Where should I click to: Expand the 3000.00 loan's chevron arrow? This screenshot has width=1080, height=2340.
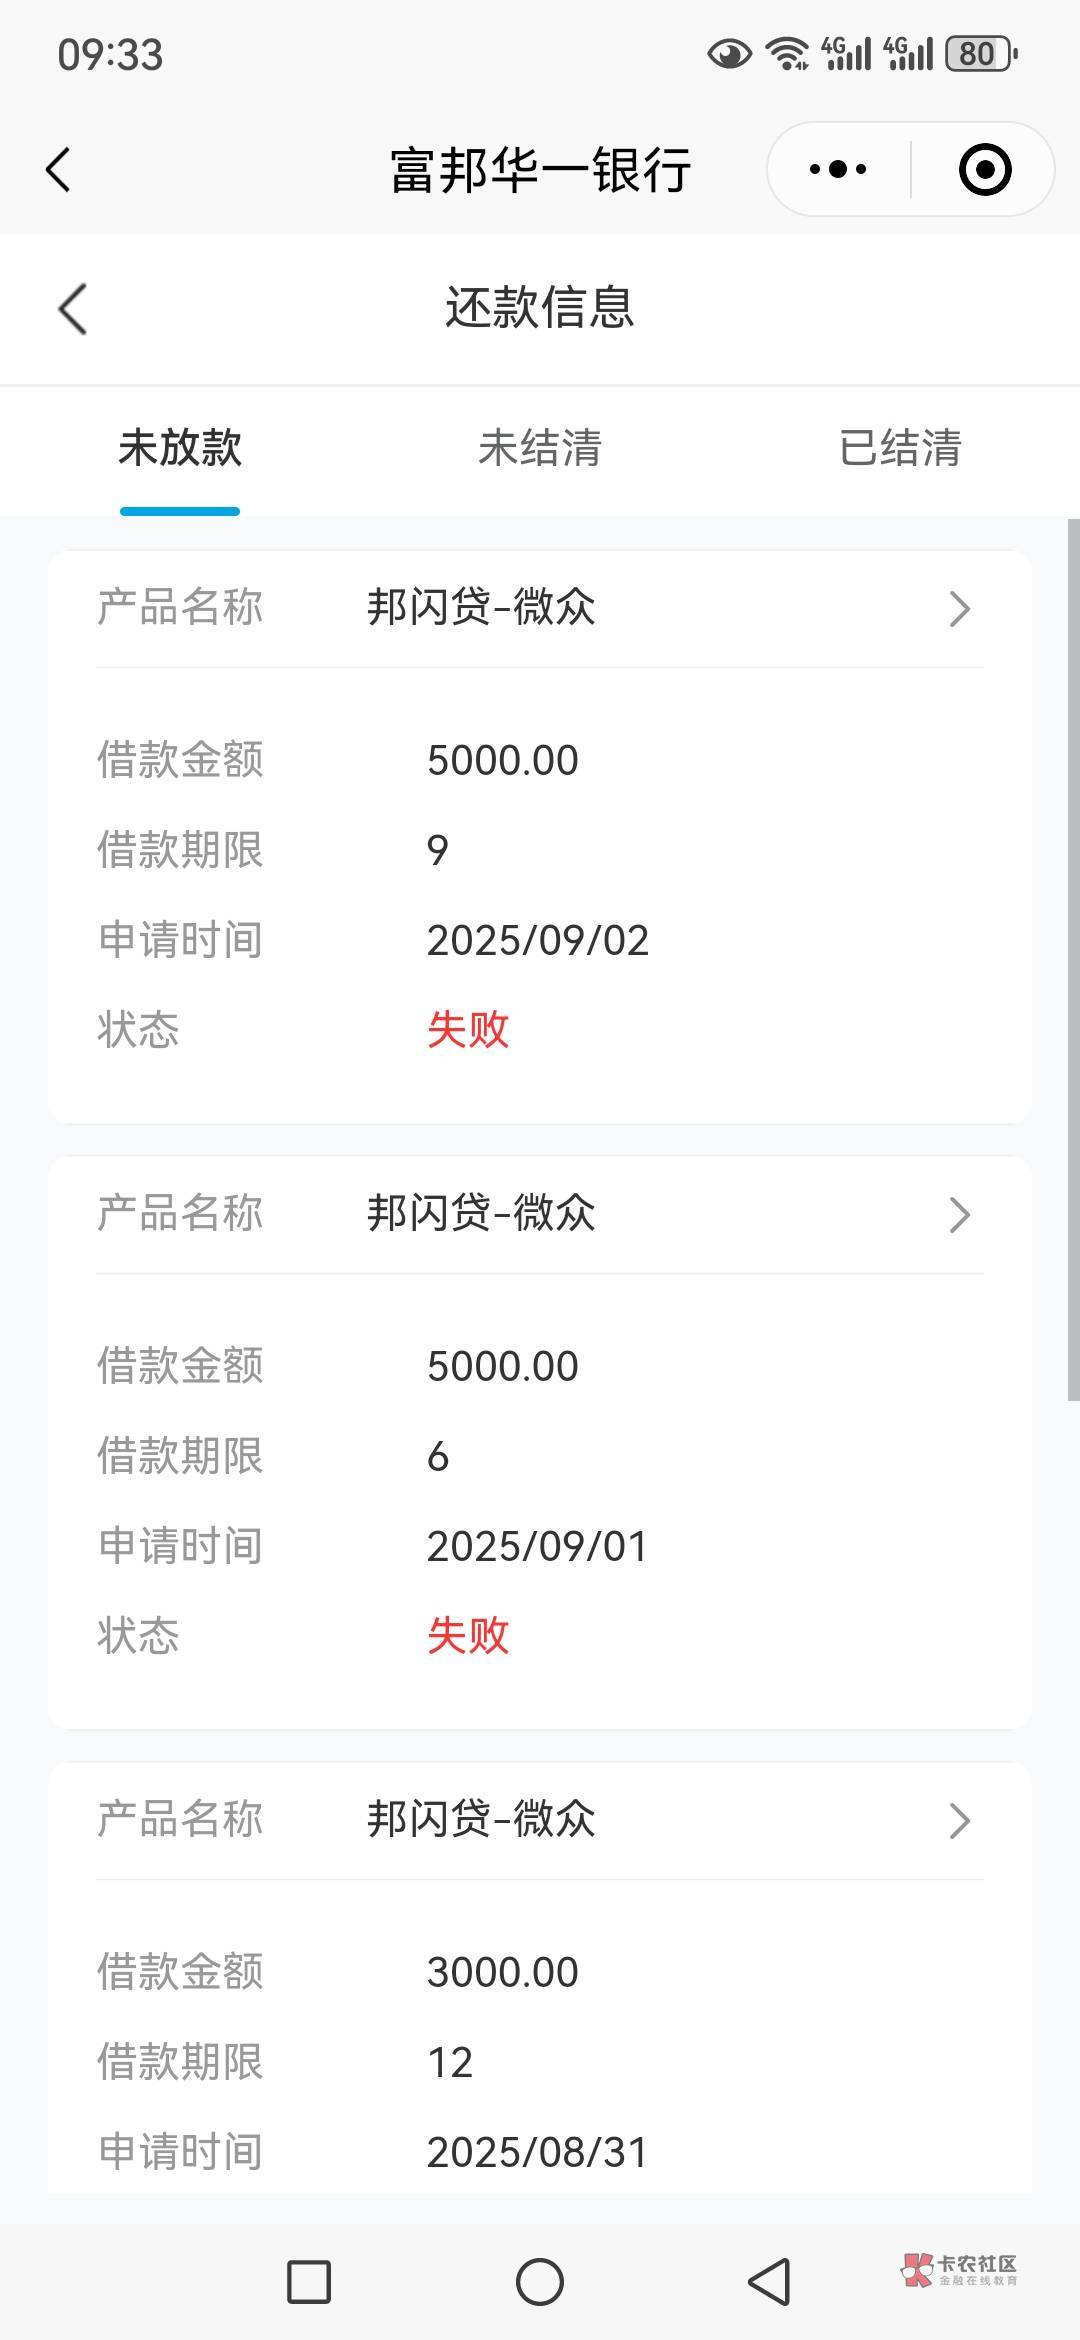tap(959, 1821)
